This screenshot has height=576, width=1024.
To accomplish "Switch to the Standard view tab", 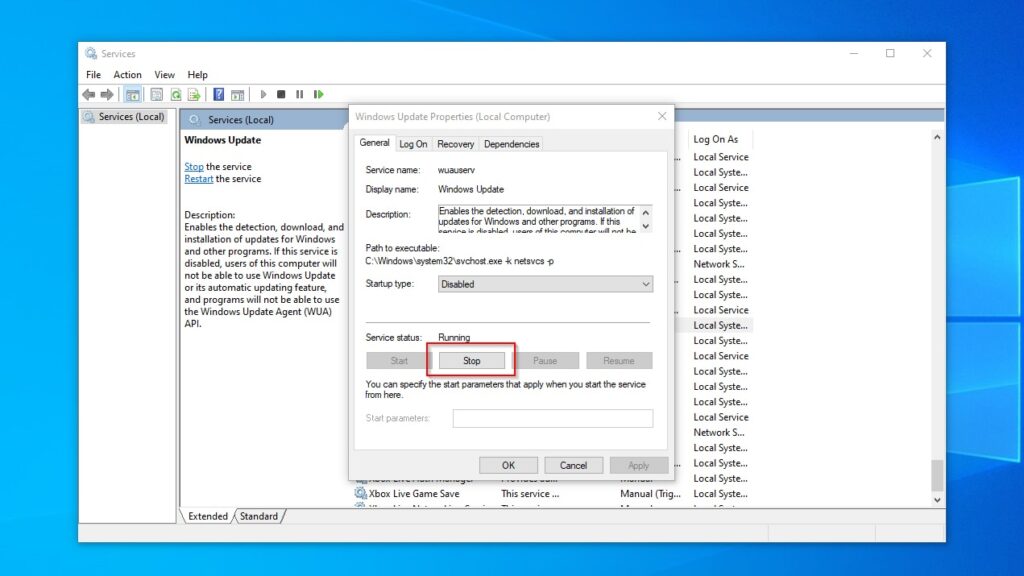I will coord(259,516).
